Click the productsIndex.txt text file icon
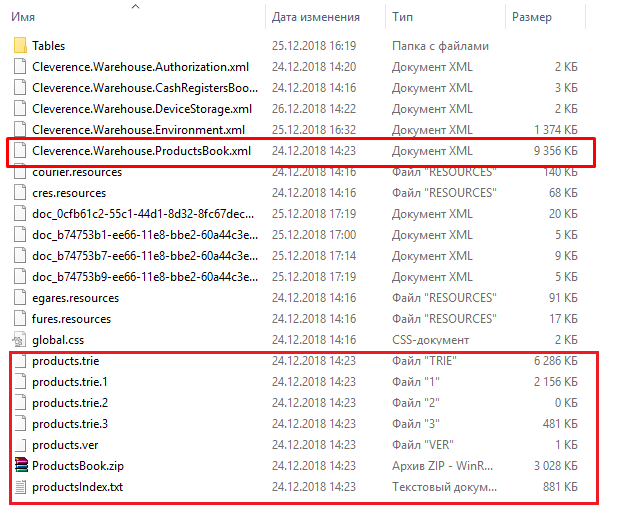Screen dimensions: 628x515 20,487
